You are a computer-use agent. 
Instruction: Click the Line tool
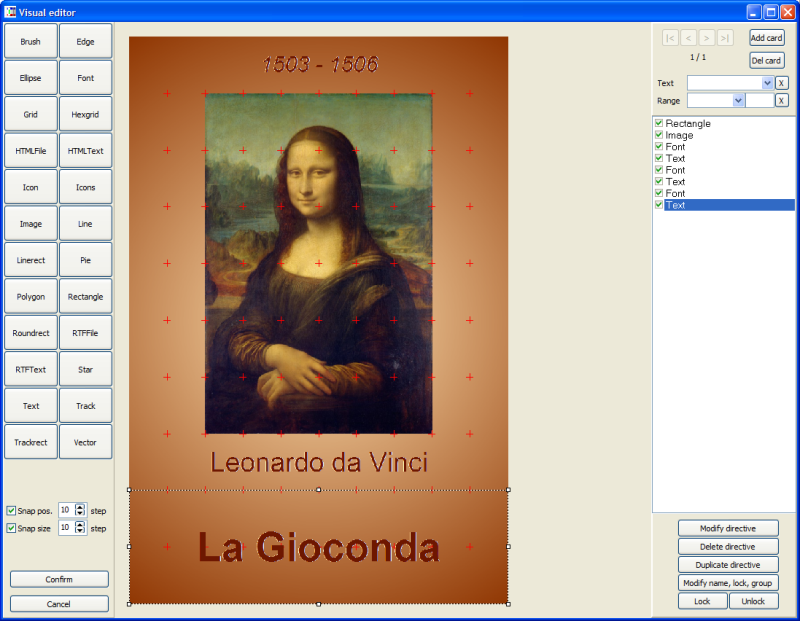85,223
